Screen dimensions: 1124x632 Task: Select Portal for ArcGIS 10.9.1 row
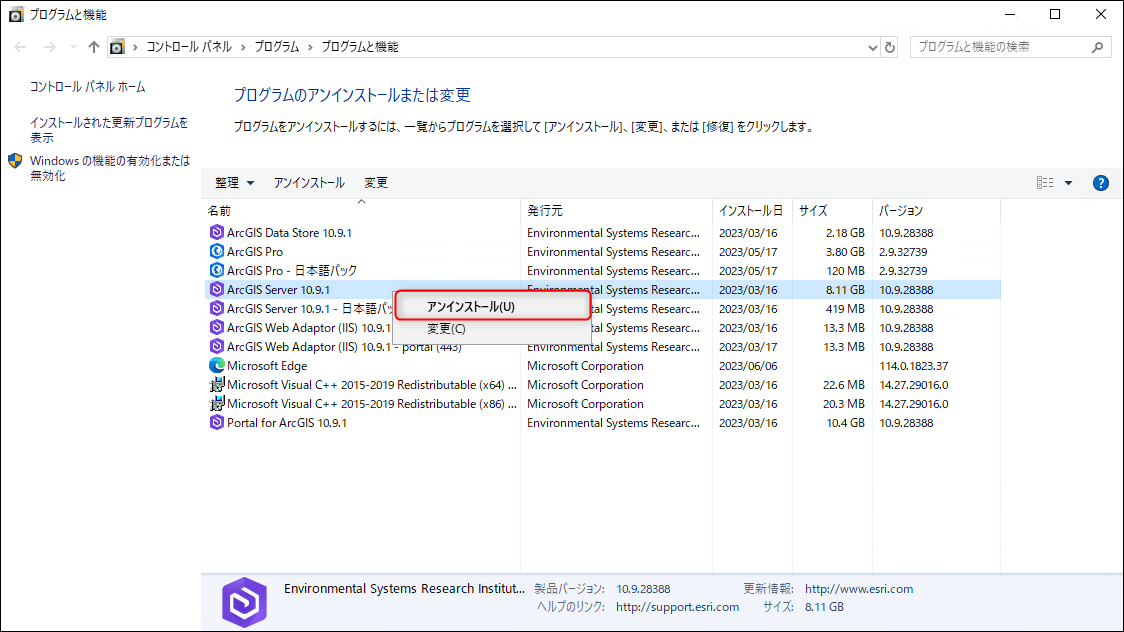pyautogui.click(x=601, y=423)
